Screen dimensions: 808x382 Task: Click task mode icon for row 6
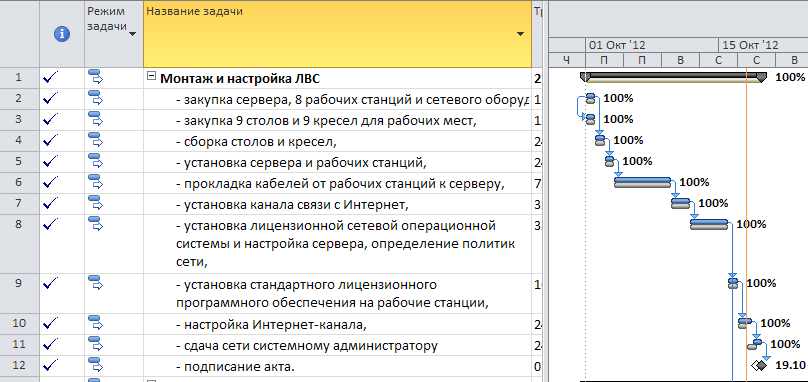point(96,181)
